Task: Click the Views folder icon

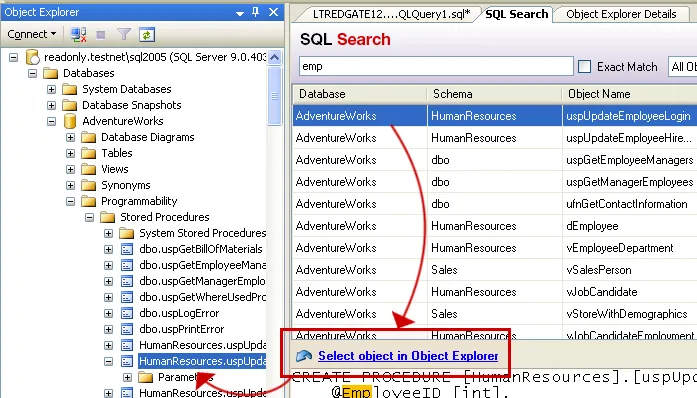Action: pyautogui.click(x=88, y=169)
